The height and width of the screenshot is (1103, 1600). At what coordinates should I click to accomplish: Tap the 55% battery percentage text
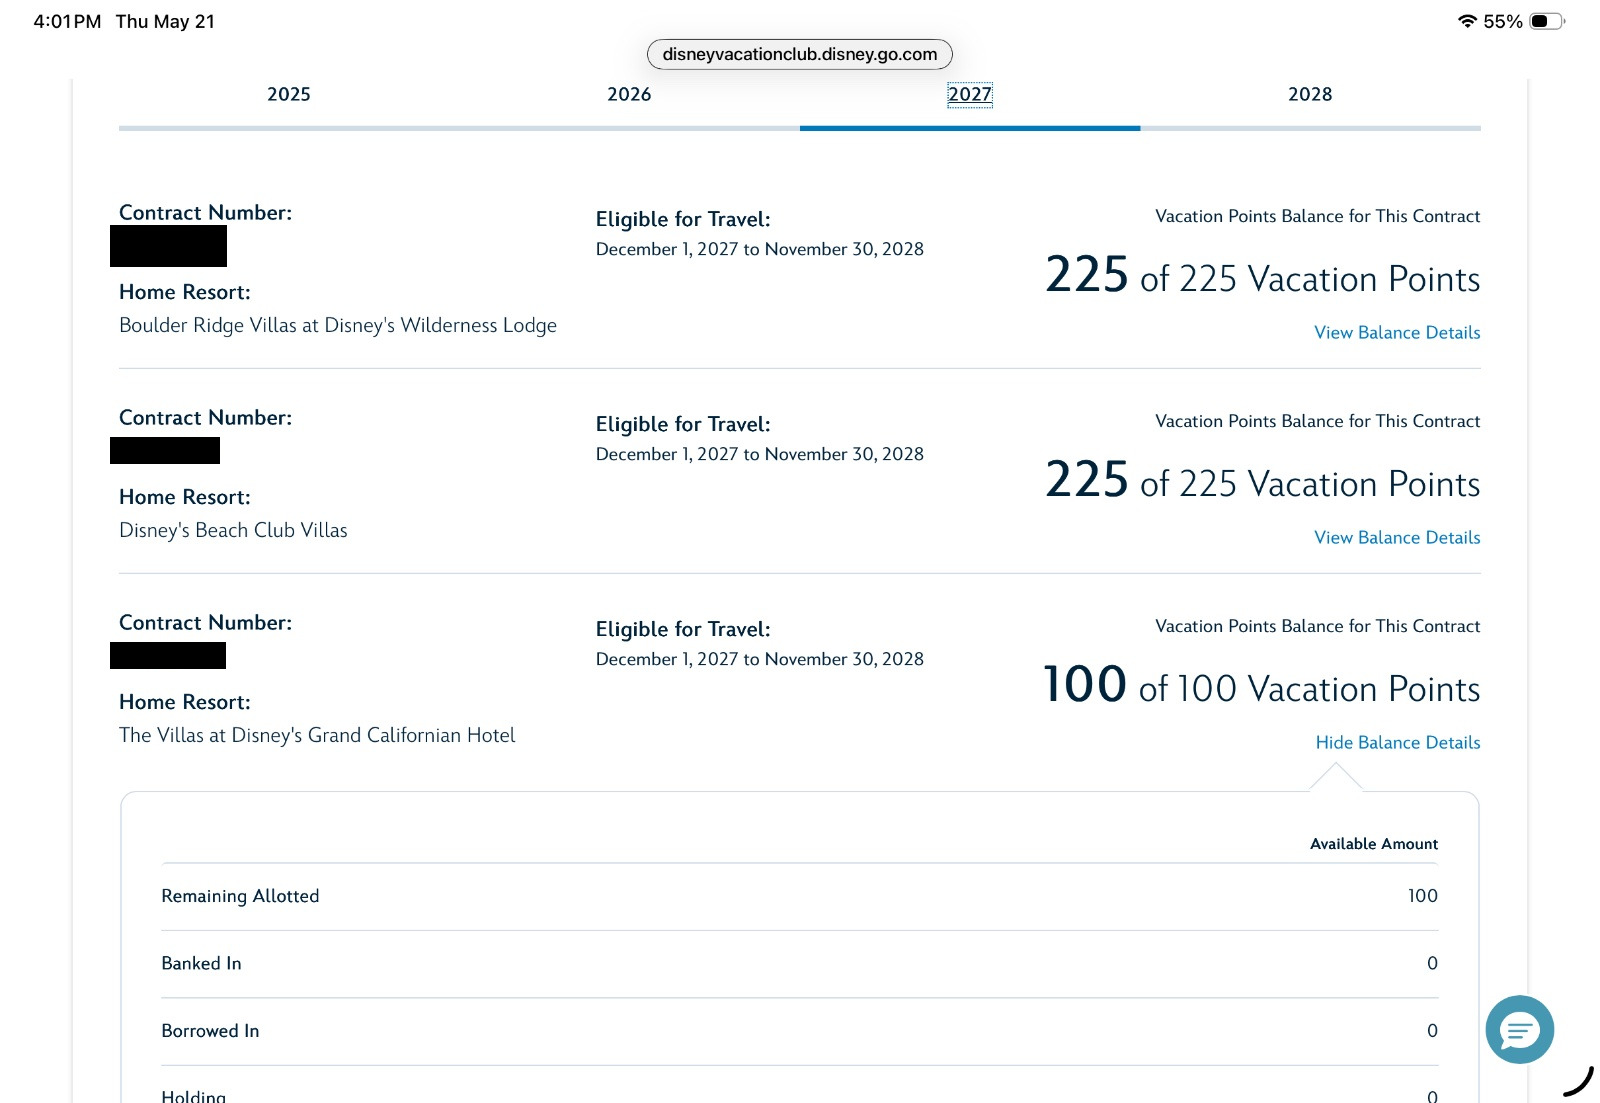click(1503, 21)
